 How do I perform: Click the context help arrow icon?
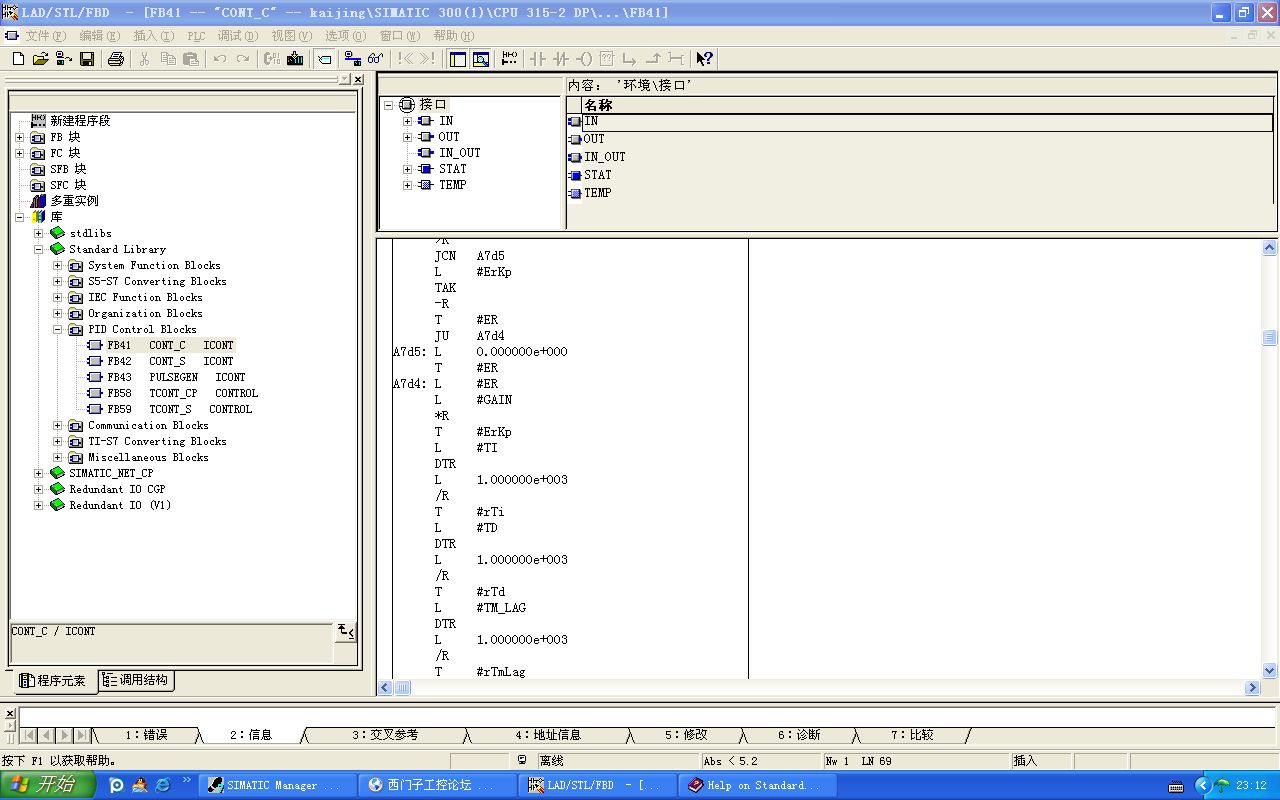704,59
